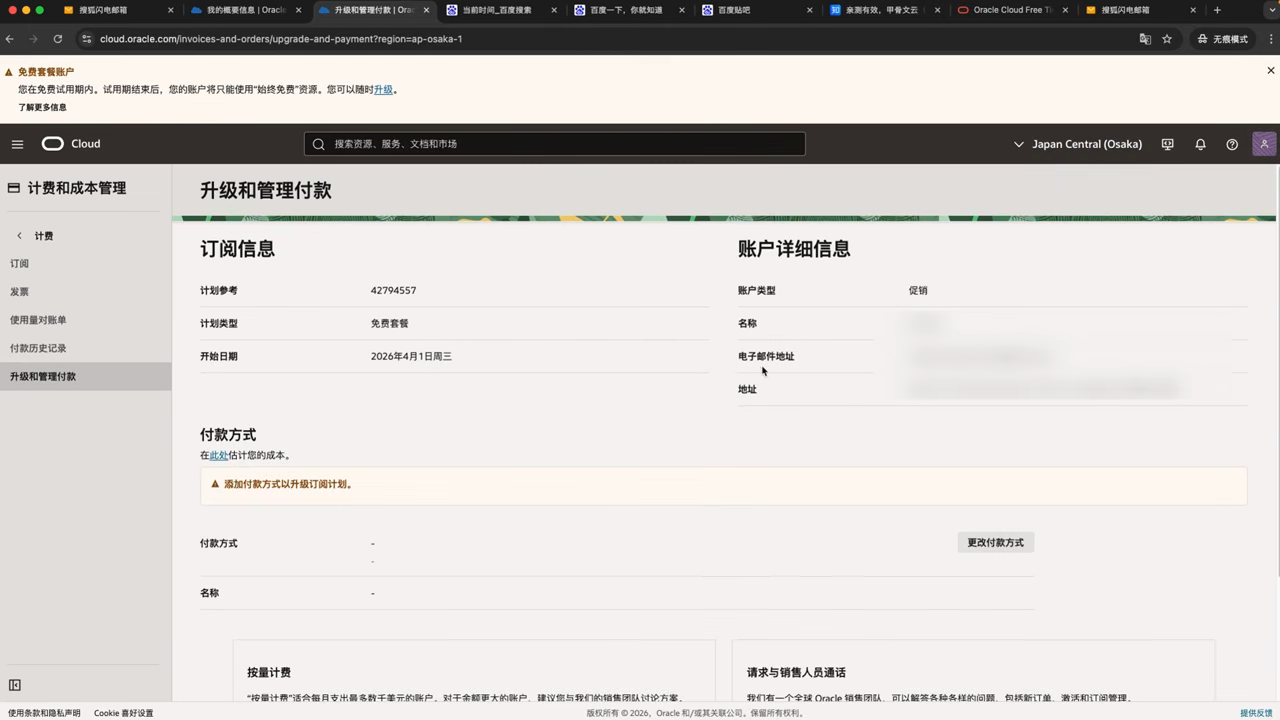
Task: Close the Oracle Cloud Free Tier tab
Action: point(1065,10)
